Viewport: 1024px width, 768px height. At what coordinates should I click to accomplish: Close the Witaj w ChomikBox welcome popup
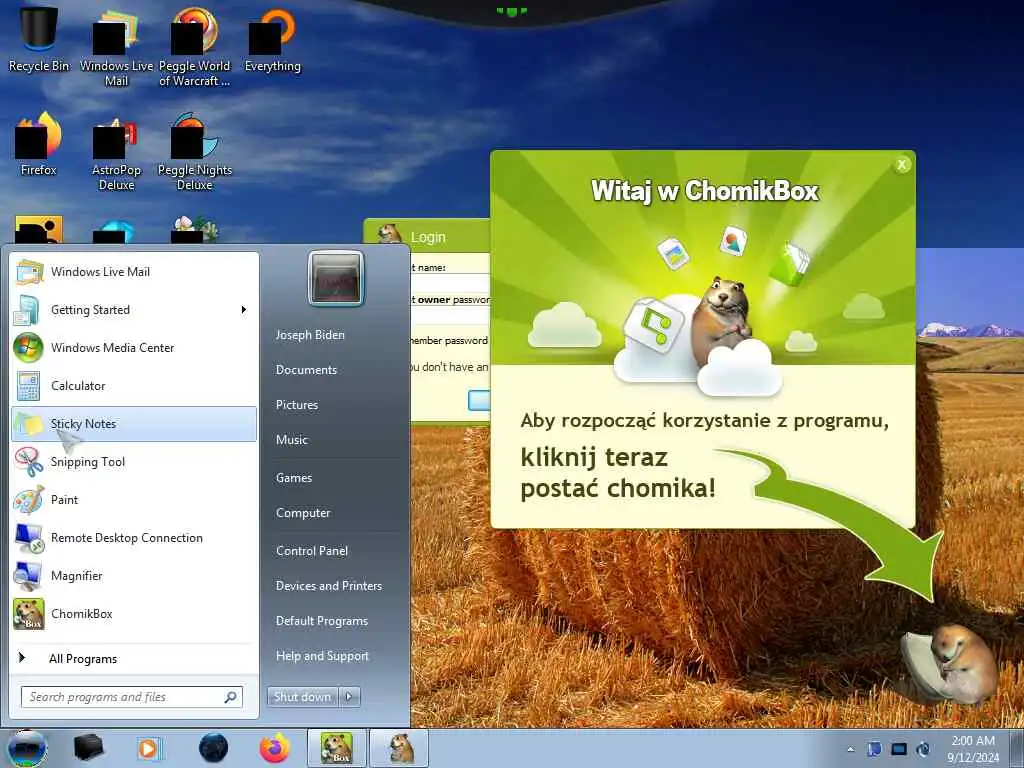pos(902,165)
